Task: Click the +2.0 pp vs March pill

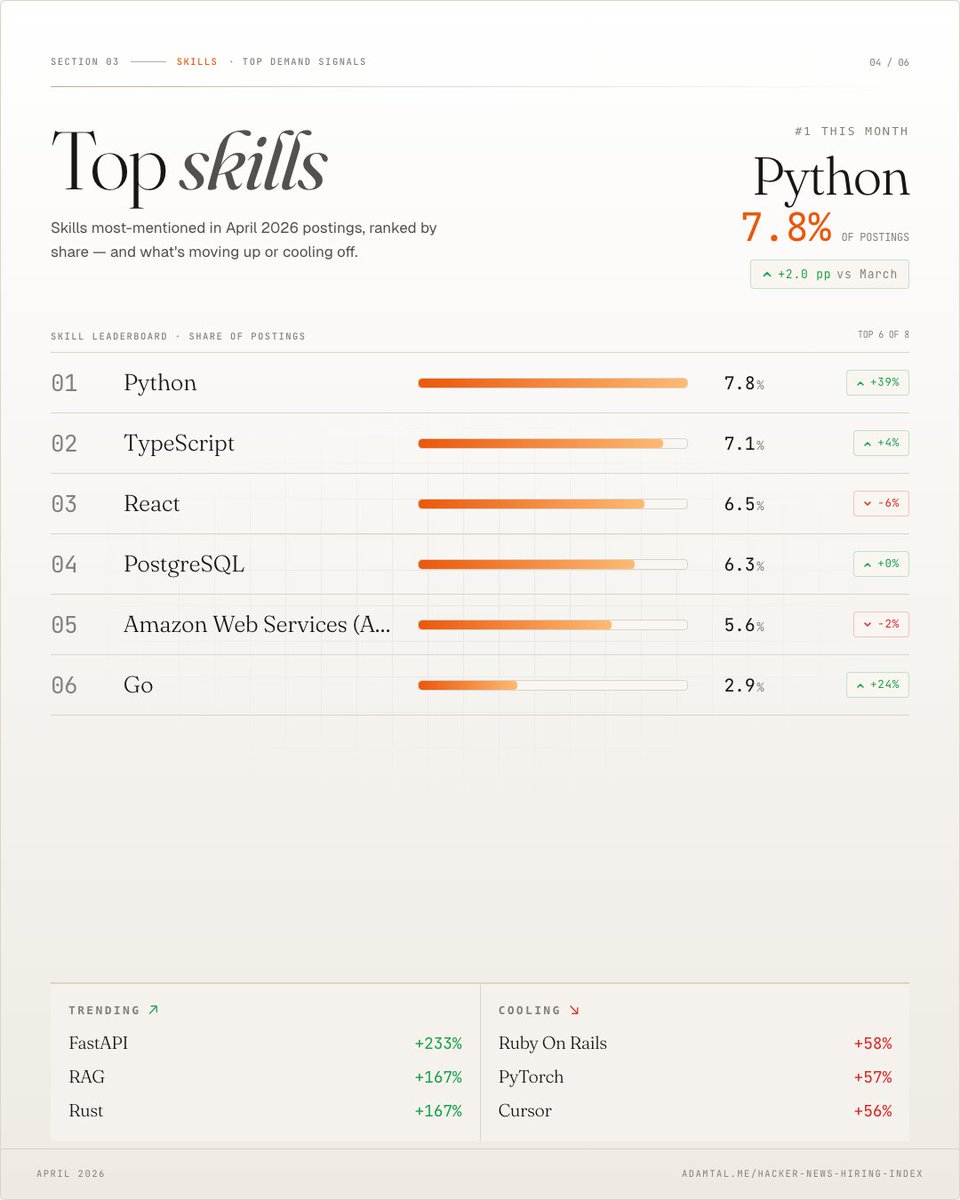Action: (829, 274)
